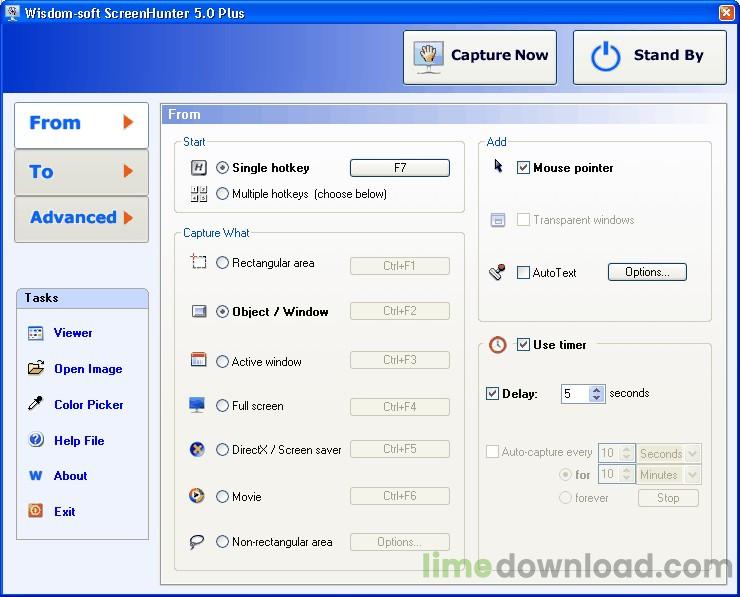Open the F7 single hotkey selector
This screenshot has width=740, height=597.
[x=399, y=168]
